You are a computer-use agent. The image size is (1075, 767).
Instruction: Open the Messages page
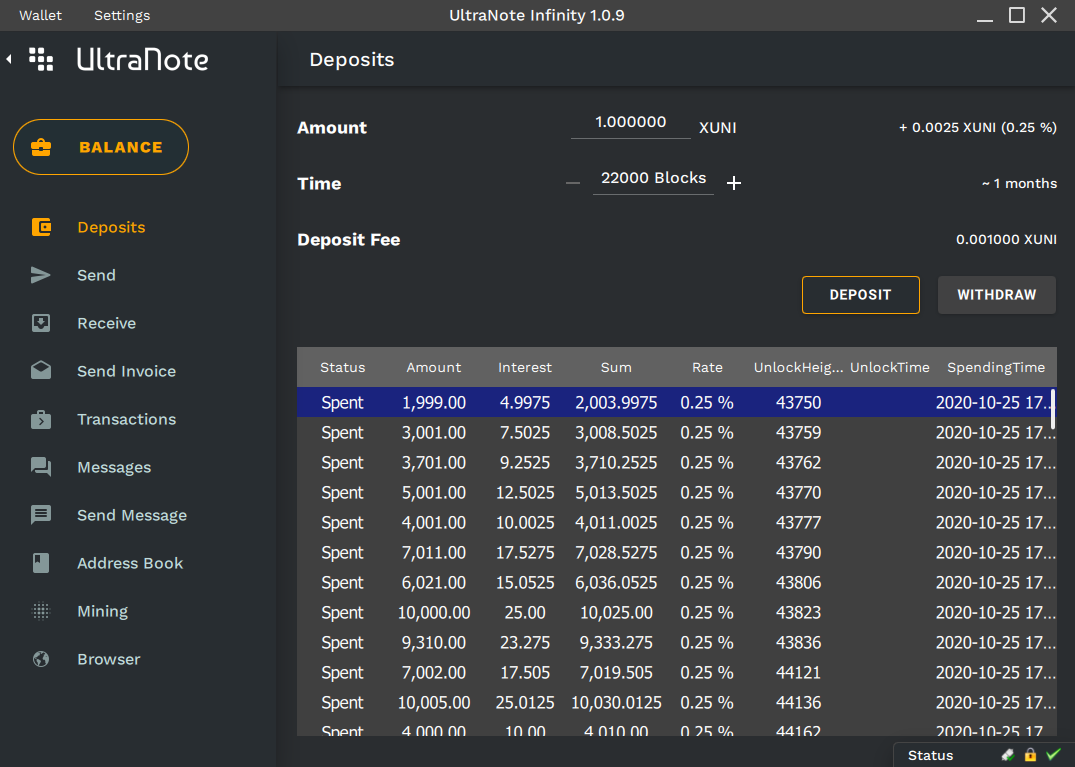[x=114, y=467]
